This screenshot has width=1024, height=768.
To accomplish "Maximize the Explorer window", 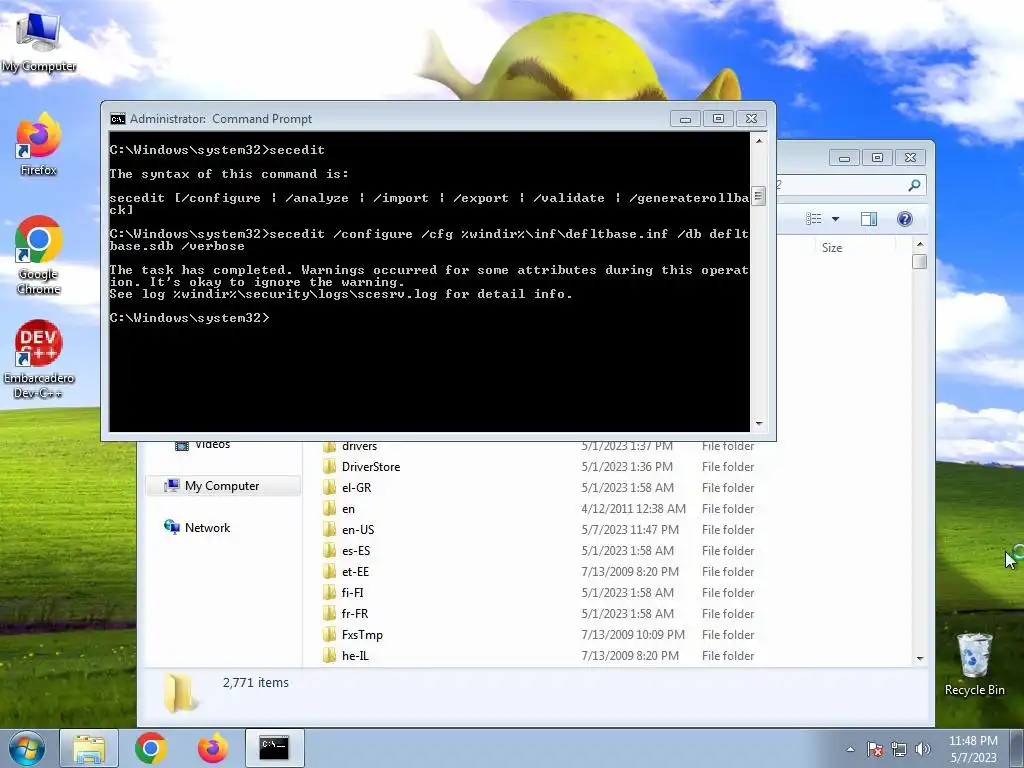I will (x=878, y=157).
